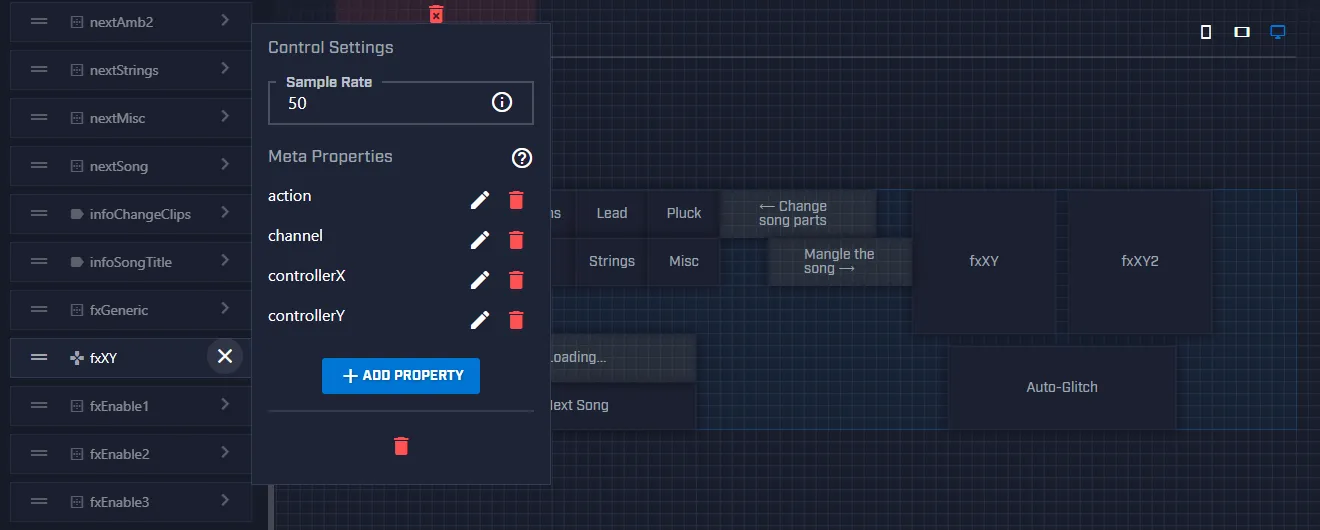This screenshot has height=530, width=1320.
Task: Click Sample Rate info icon
Action: coord(502,102)
